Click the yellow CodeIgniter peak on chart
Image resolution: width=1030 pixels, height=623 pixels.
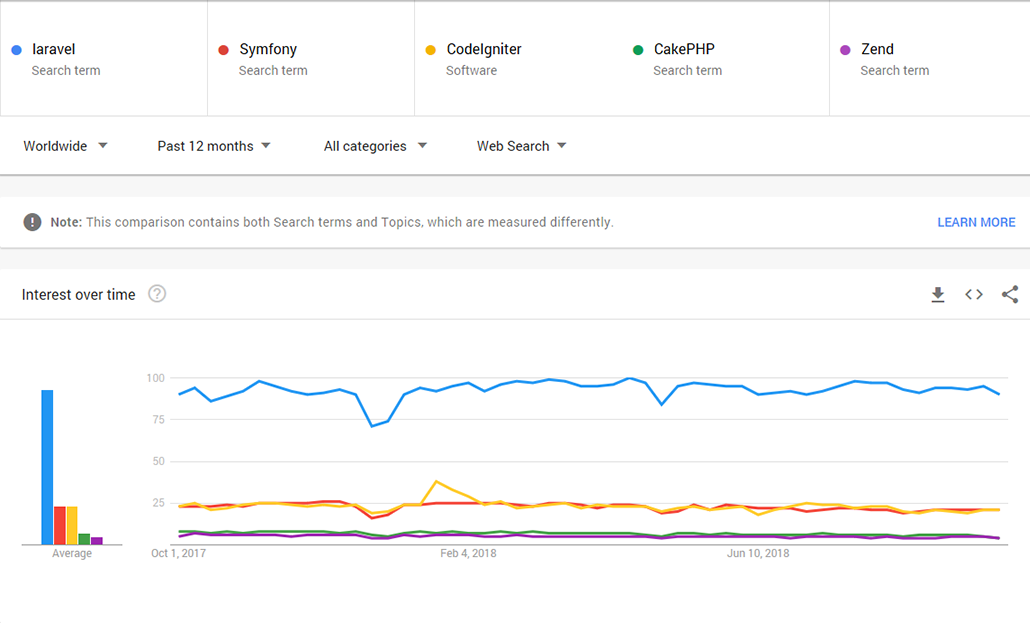(x=436, y=481)
